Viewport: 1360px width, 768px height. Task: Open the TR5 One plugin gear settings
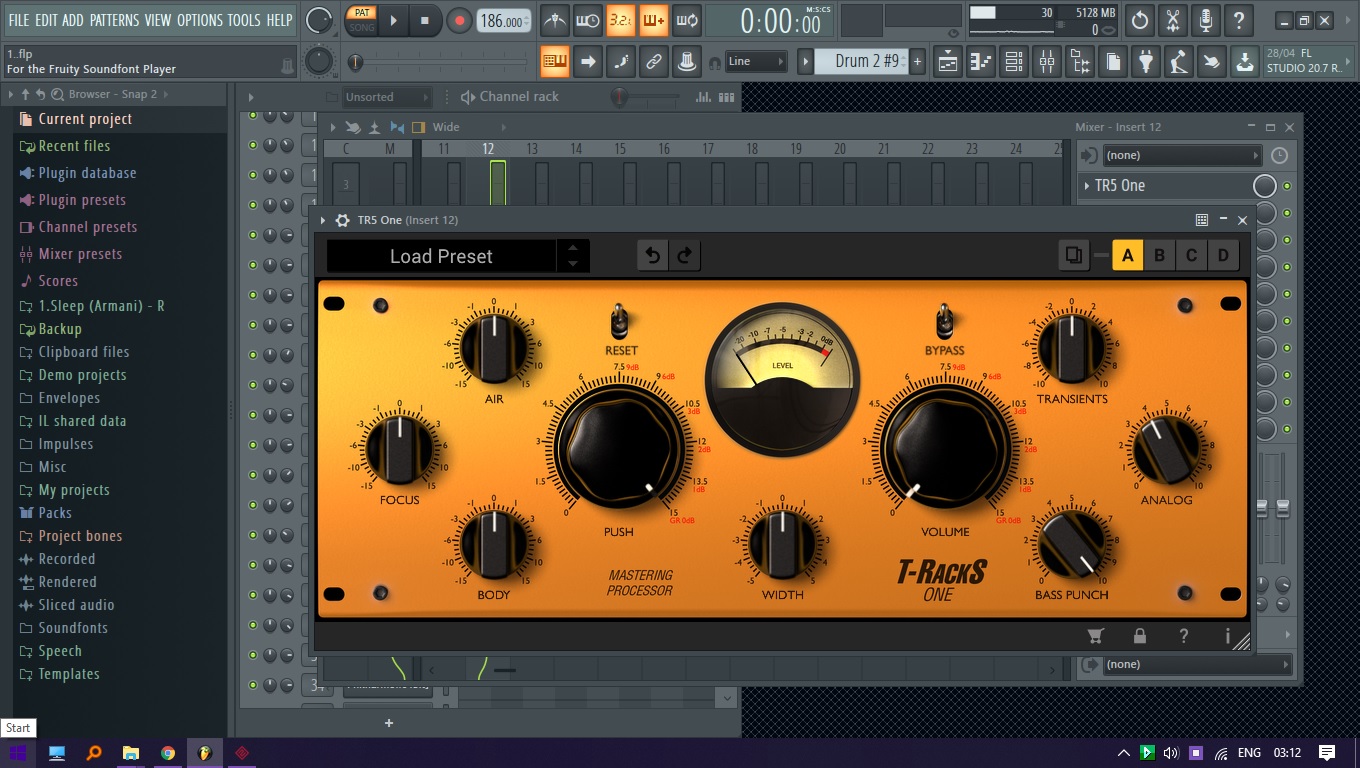click(x=343, y=220)
